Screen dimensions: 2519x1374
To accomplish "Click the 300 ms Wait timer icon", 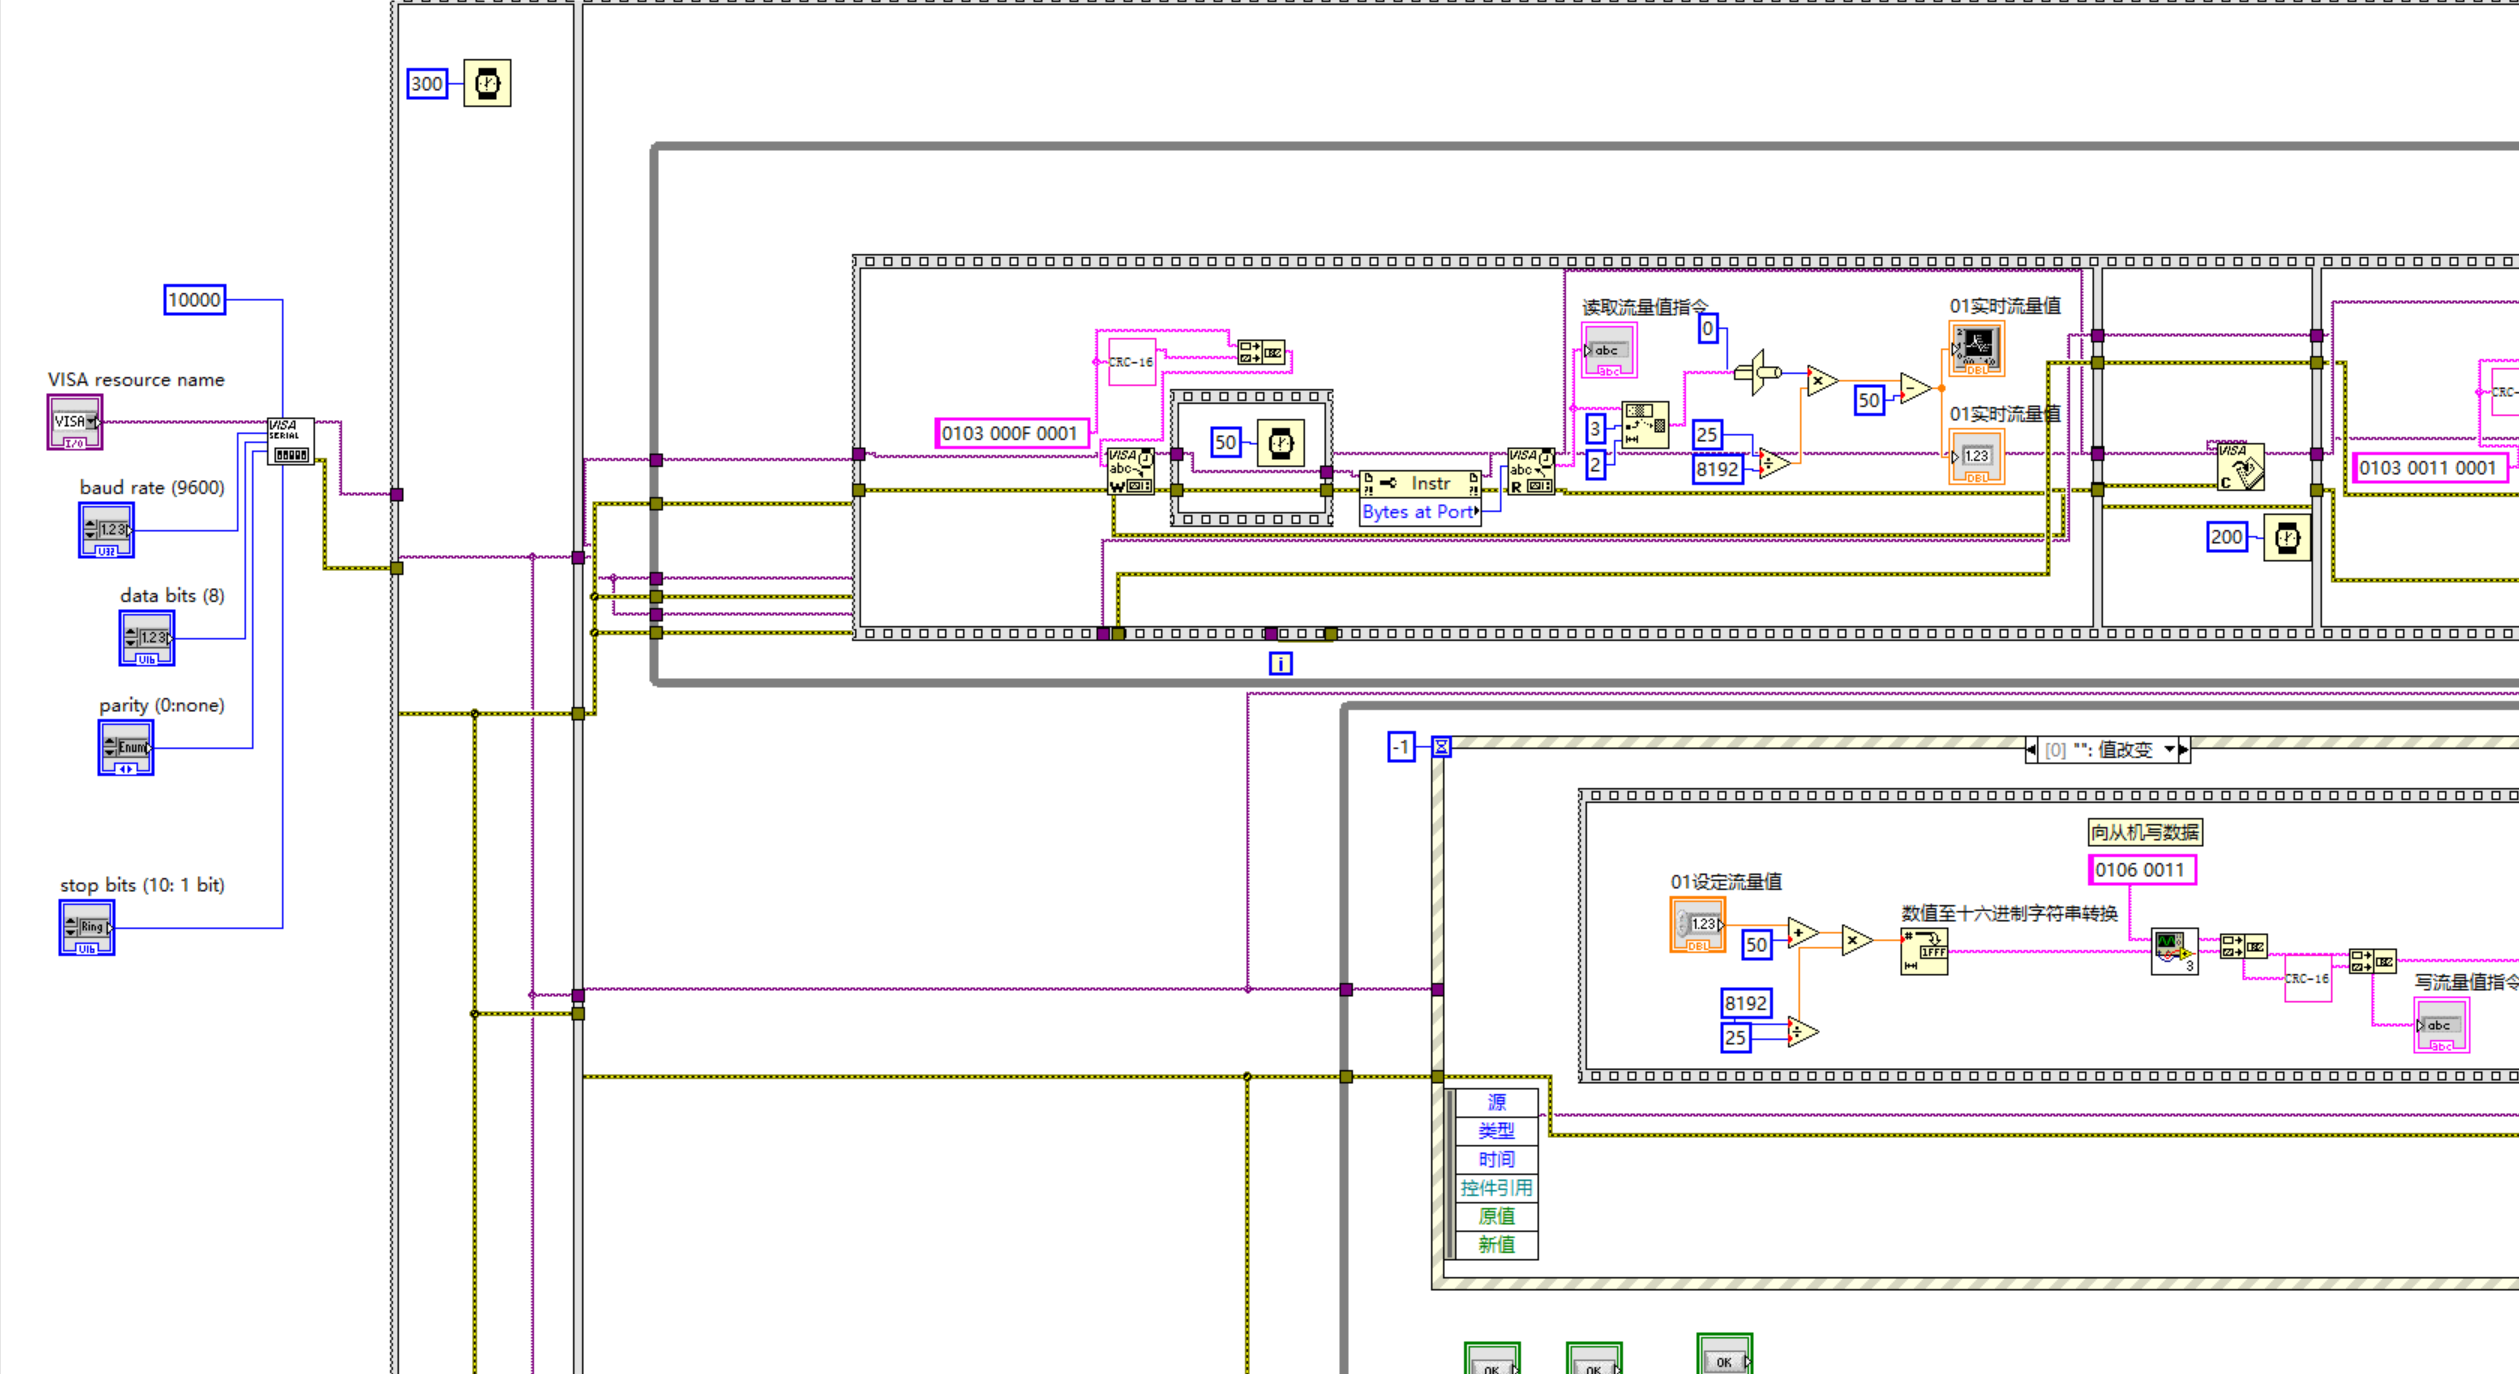I will (487, 83).
